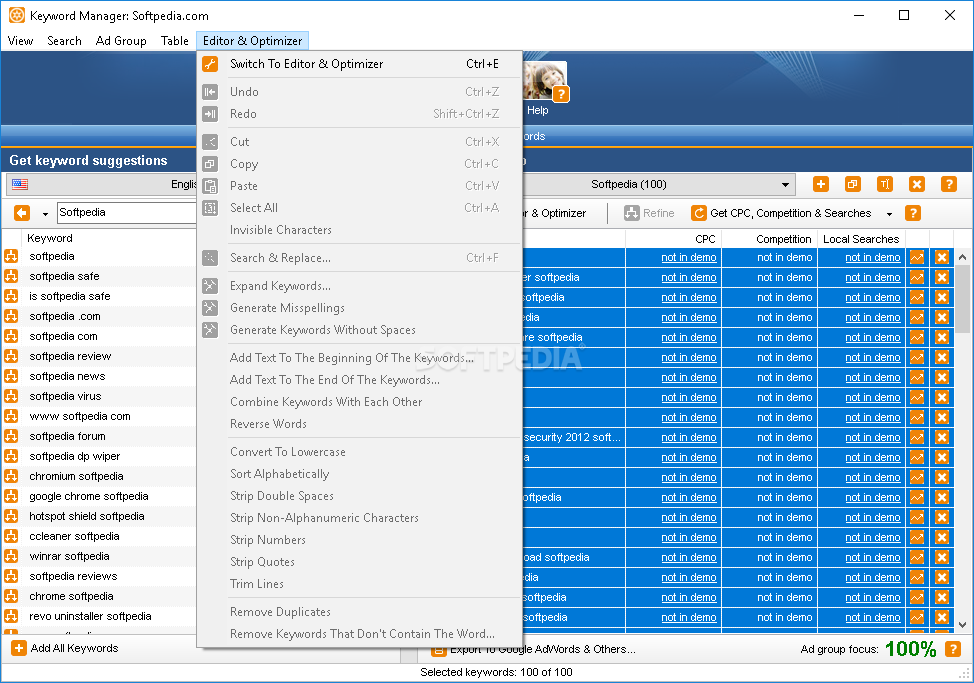Open the Search menu

point(65,41)
